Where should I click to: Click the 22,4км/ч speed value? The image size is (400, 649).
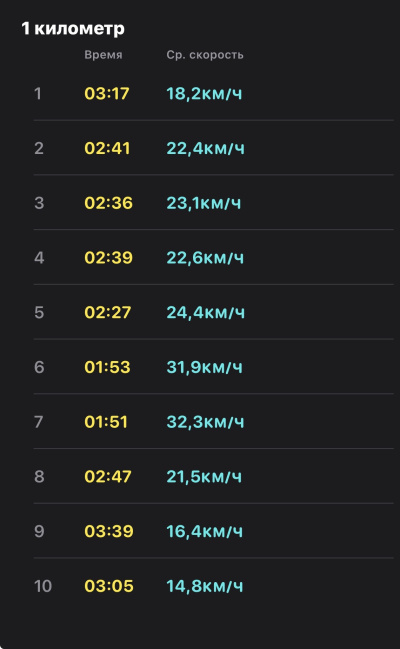tap(205, 149)
